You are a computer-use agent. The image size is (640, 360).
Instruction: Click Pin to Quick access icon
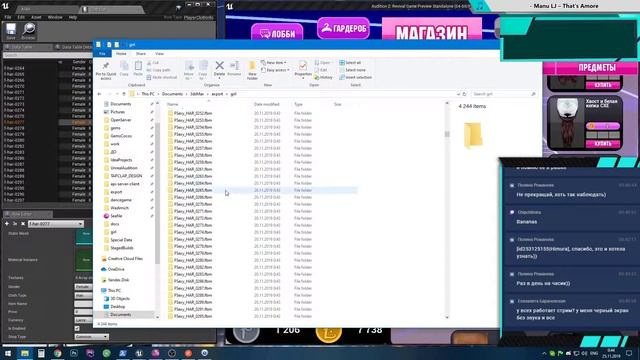pos(106,67)
